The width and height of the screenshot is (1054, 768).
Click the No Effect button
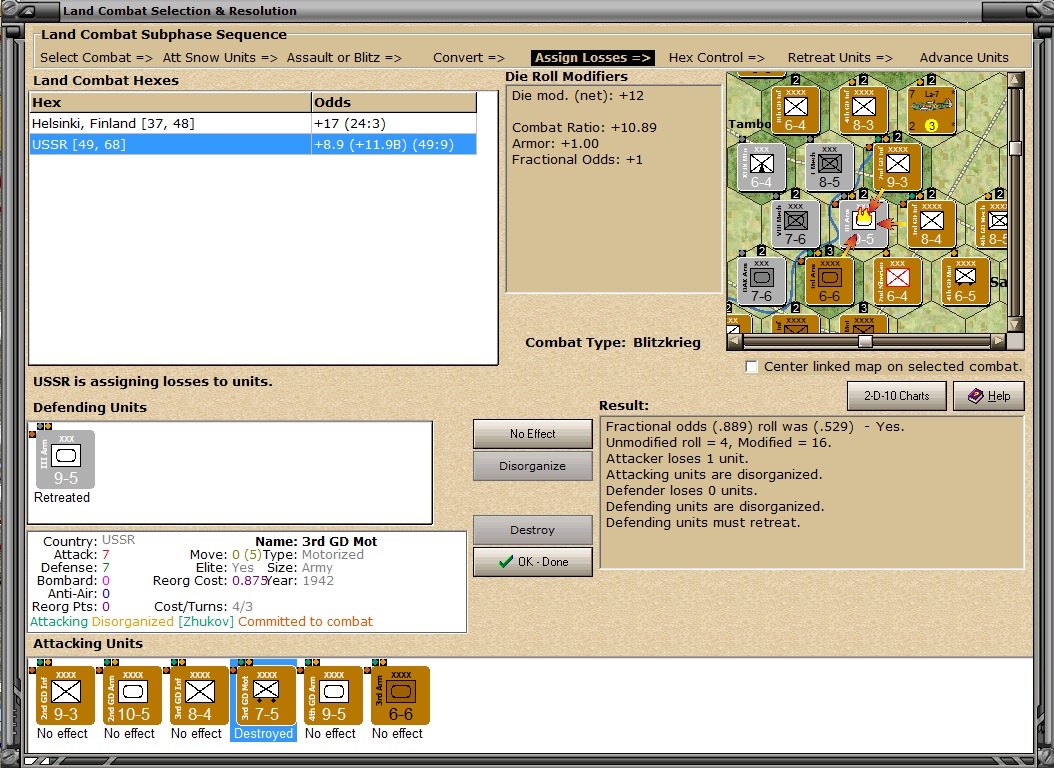click(532, 434)
